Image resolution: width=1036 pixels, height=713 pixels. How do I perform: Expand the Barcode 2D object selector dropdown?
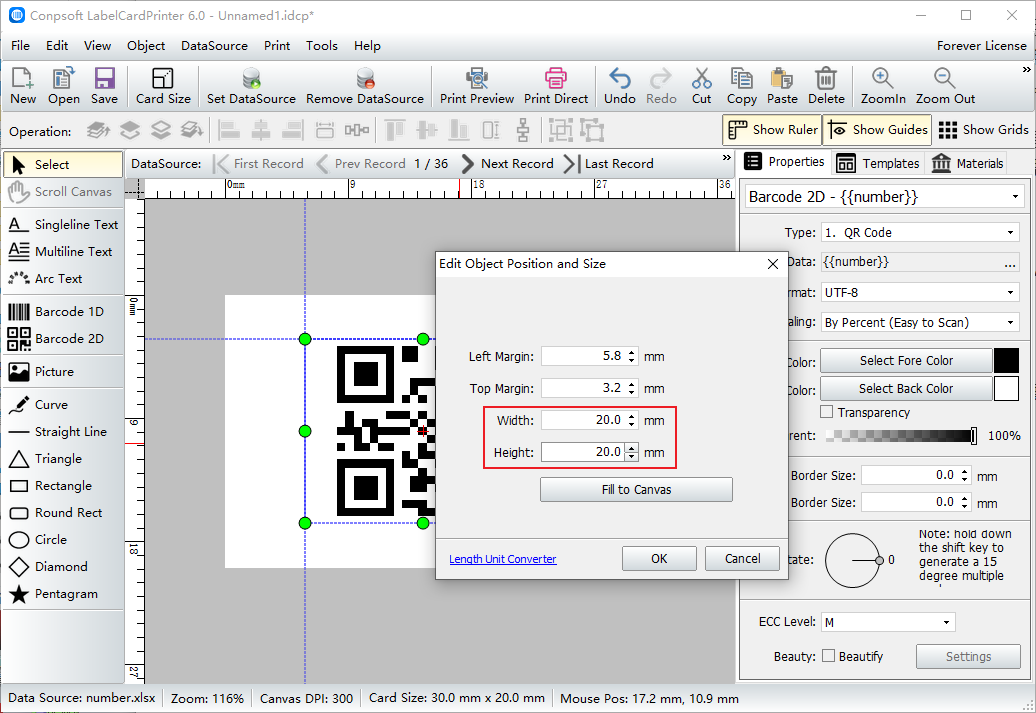click(1015, 197)
